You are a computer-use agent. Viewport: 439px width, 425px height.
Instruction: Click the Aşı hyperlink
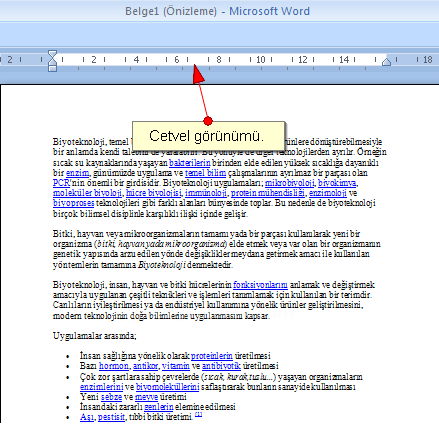pyautogui.click(x=87, y=417)
